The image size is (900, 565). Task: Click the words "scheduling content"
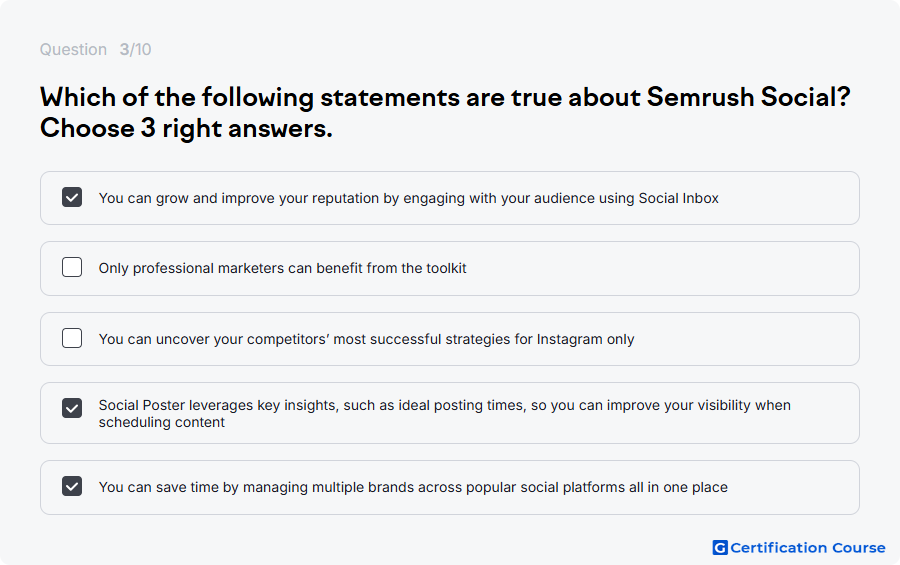point(161,422)
